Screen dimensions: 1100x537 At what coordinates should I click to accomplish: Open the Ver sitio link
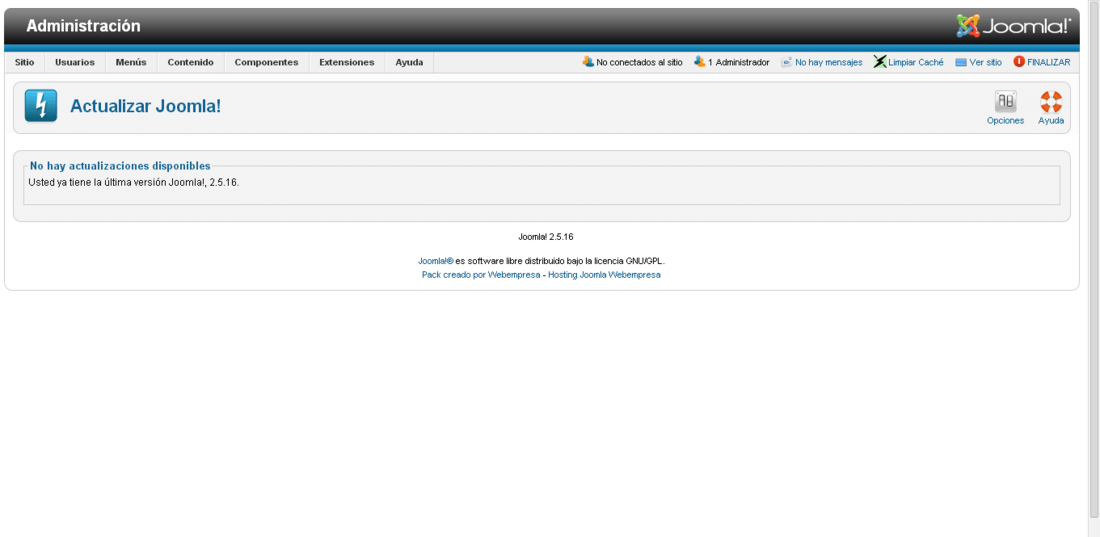pyautogui.click(x=986, y=62)
